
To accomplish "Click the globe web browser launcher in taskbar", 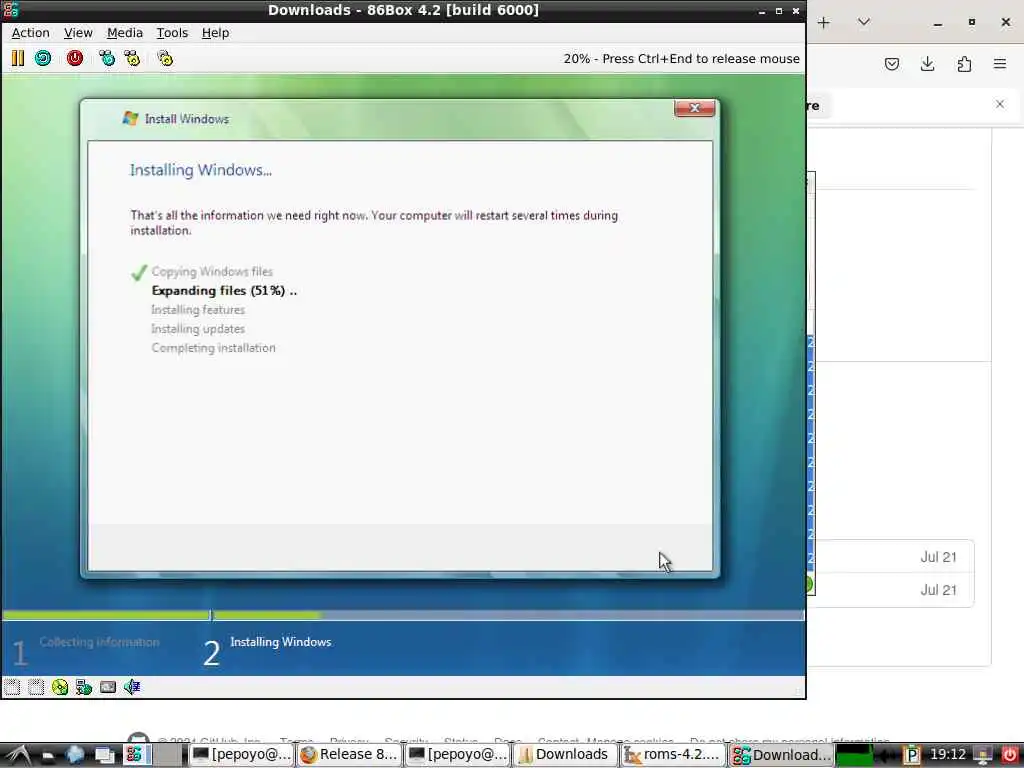I will 75,756.
